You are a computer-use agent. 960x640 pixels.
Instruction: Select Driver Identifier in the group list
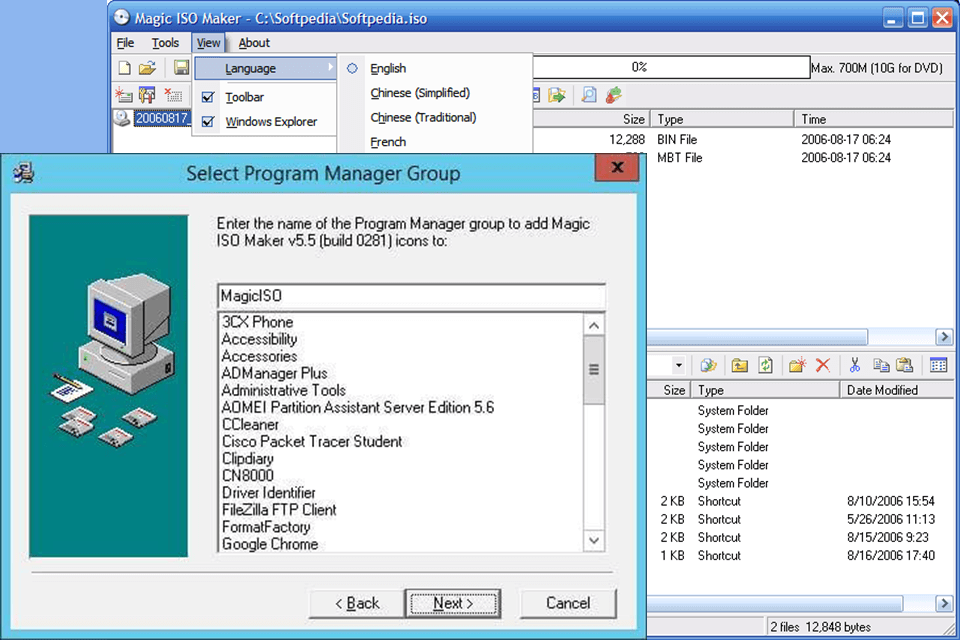[x=269, y=493]
